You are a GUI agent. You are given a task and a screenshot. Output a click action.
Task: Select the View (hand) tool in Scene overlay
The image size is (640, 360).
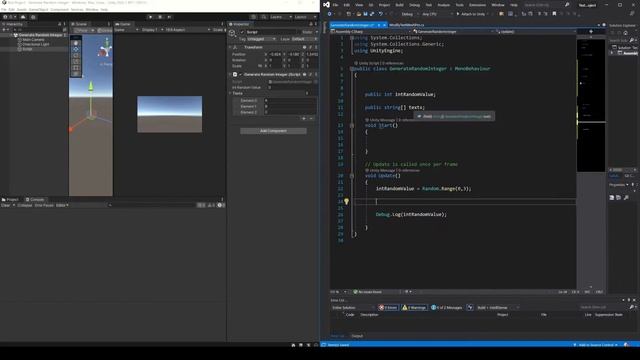(x=76, y=43)
